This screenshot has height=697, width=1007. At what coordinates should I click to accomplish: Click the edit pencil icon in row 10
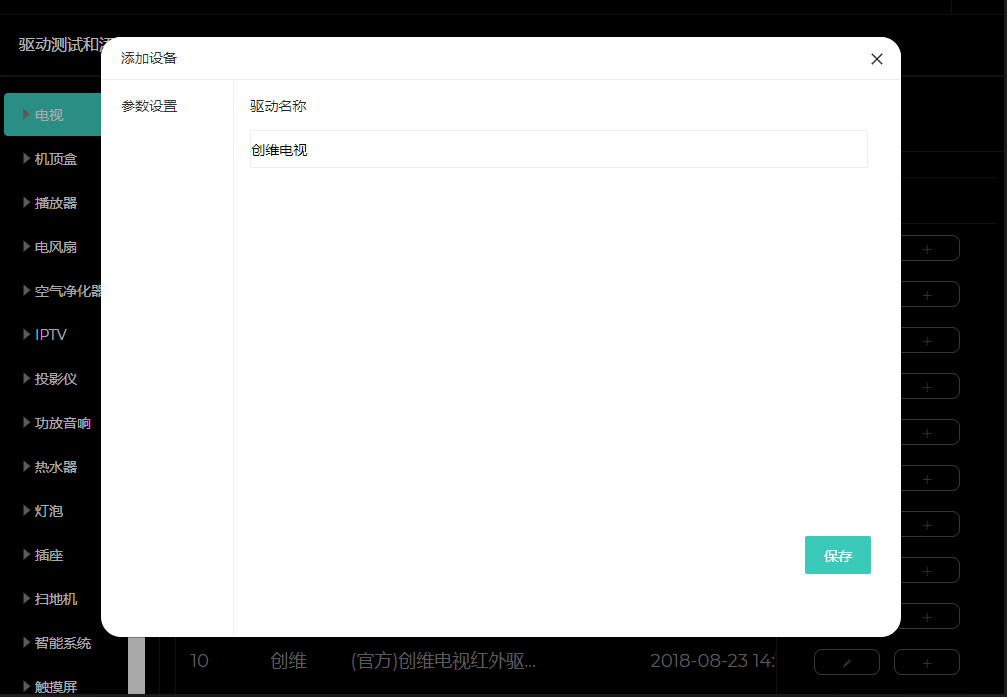(x=846, y=662)
